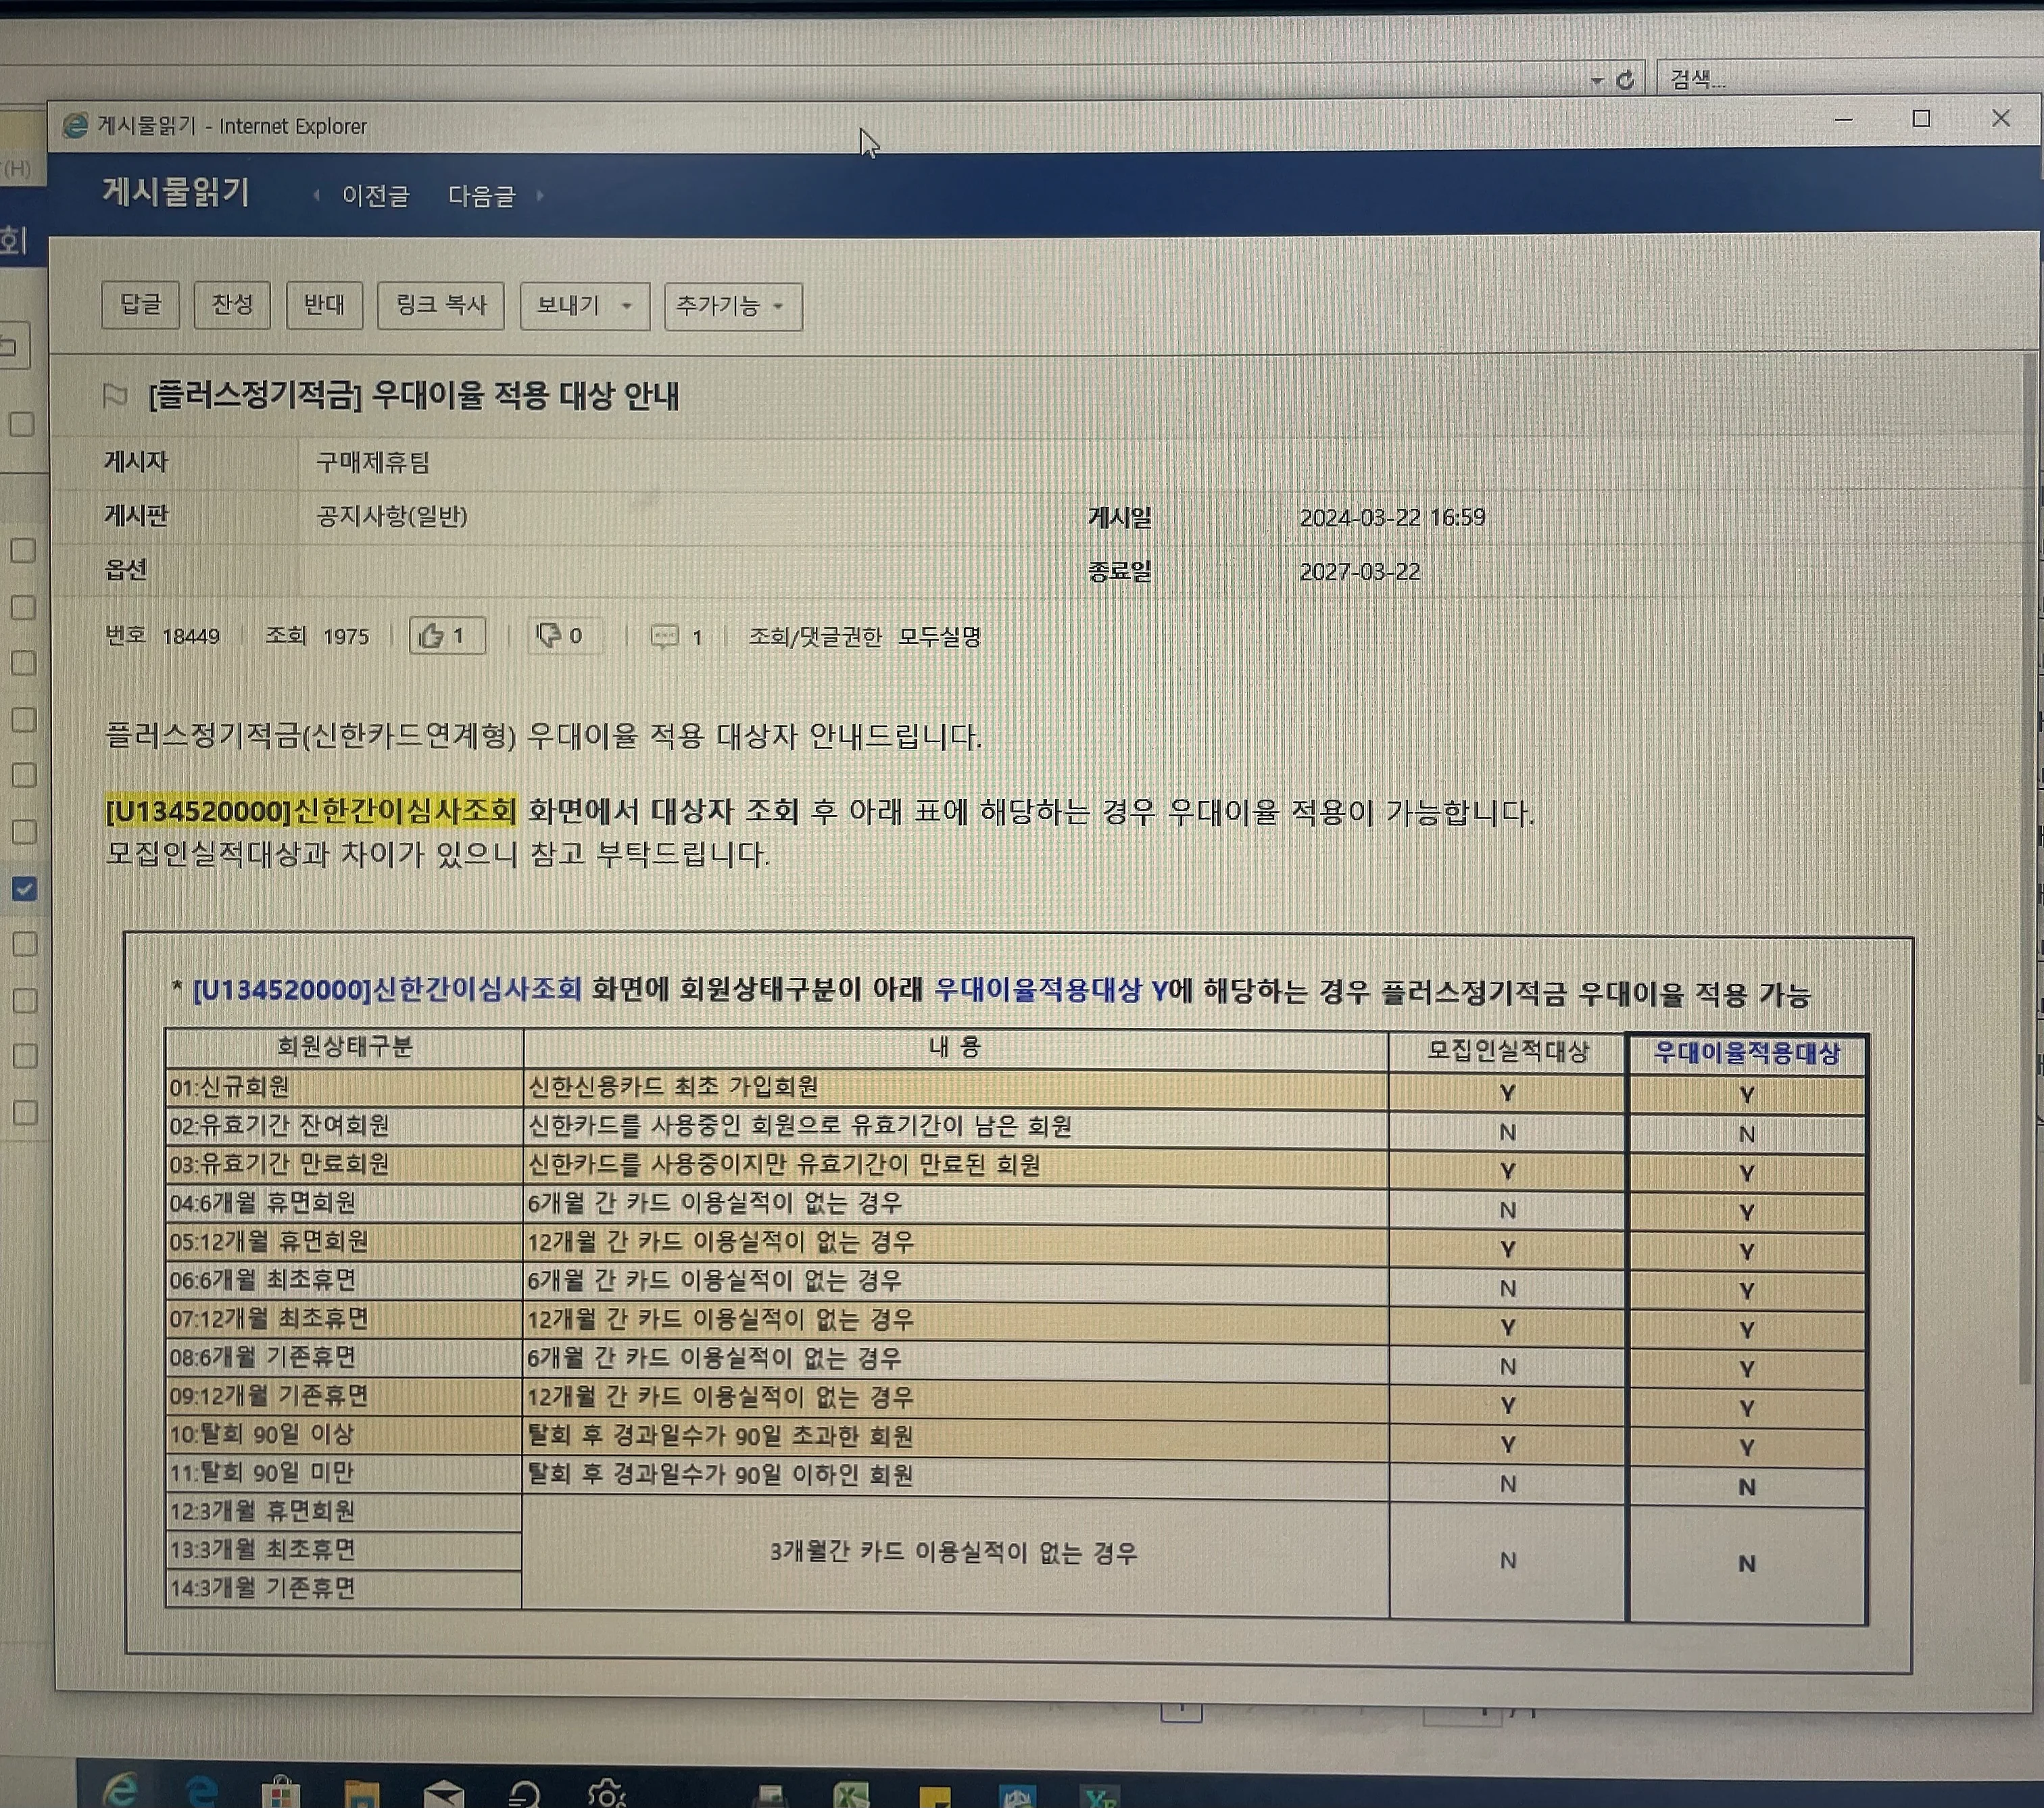The width and height of the screenshot is (2044, 1808).
Task: Click the end date 2027-03-22
Action: click(x=1359, y=572)
